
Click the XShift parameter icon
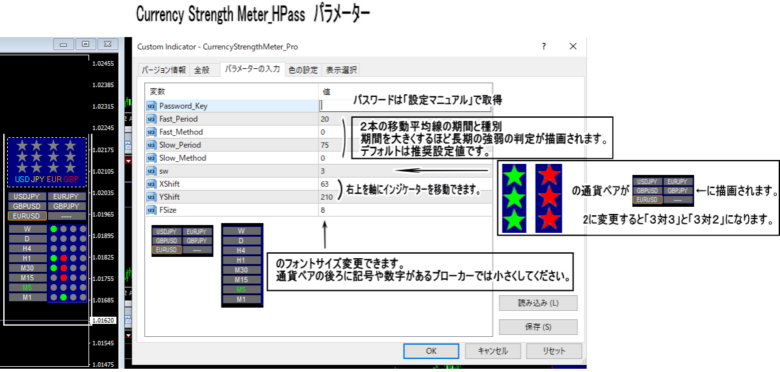coord(151,185)
